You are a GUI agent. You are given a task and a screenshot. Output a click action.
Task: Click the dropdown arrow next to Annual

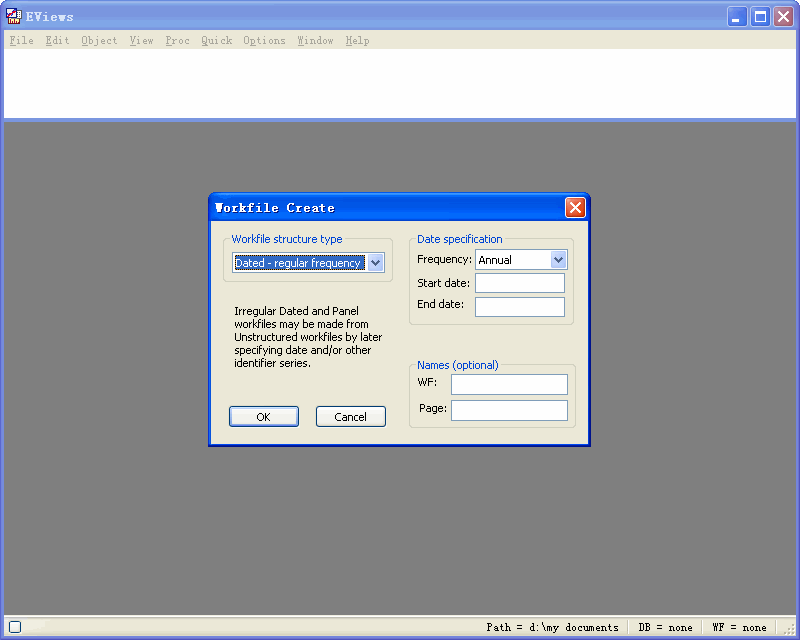(559, 258)
